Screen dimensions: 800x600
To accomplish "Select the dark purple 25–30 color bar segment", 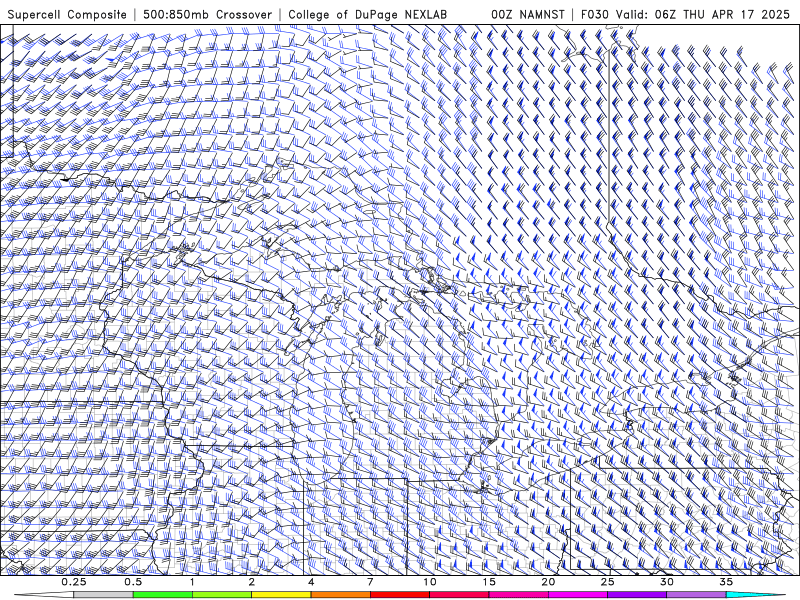I will click(637, 595).
